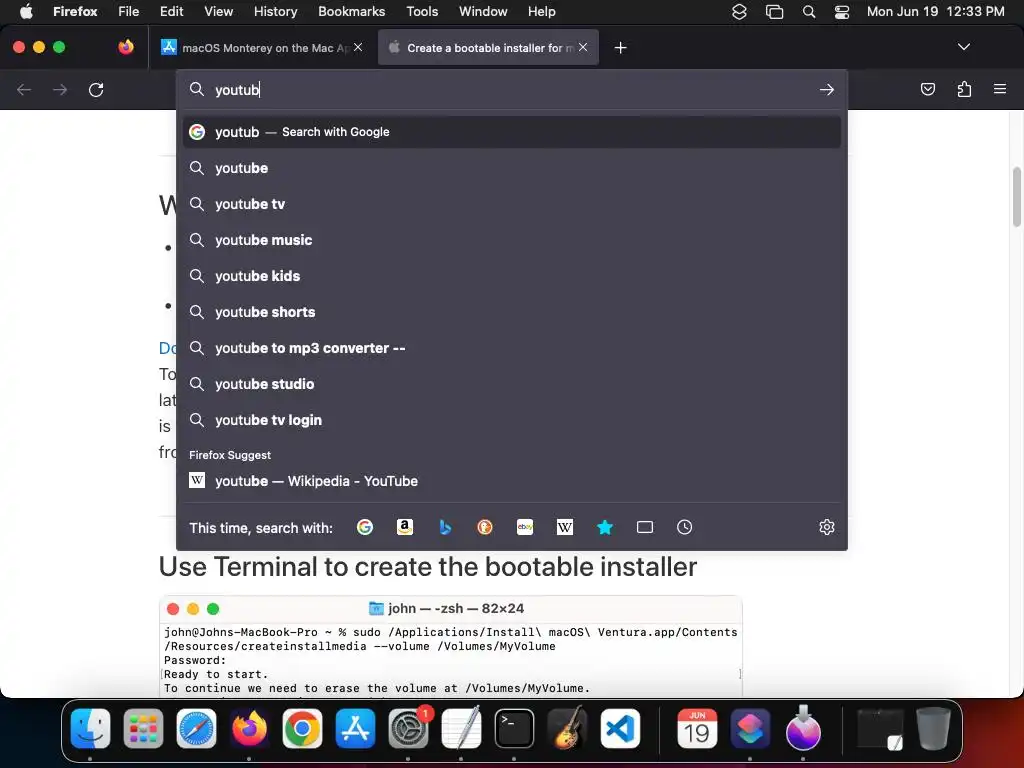Open Google Chrome from the Dock
The width and height of the screenshot is (1024, 768).
point(302,729)
